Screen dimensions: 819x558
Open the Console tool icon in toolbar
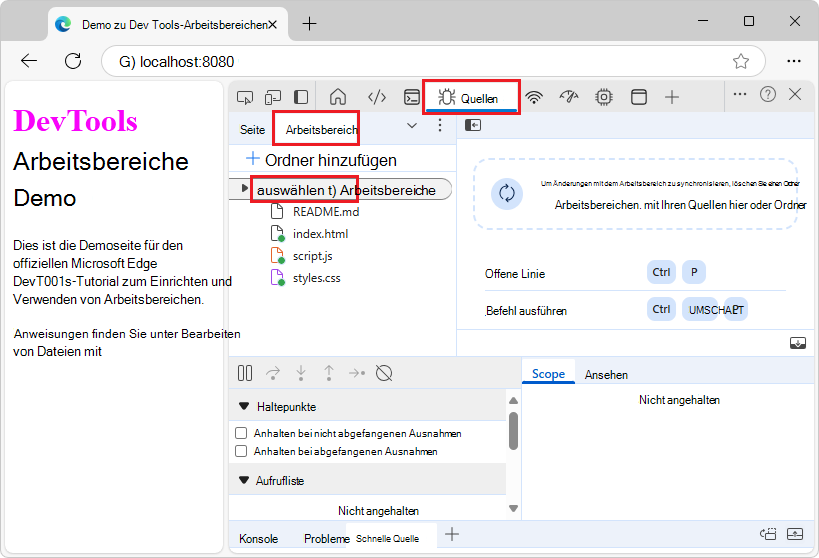click(x=412, y=97)
